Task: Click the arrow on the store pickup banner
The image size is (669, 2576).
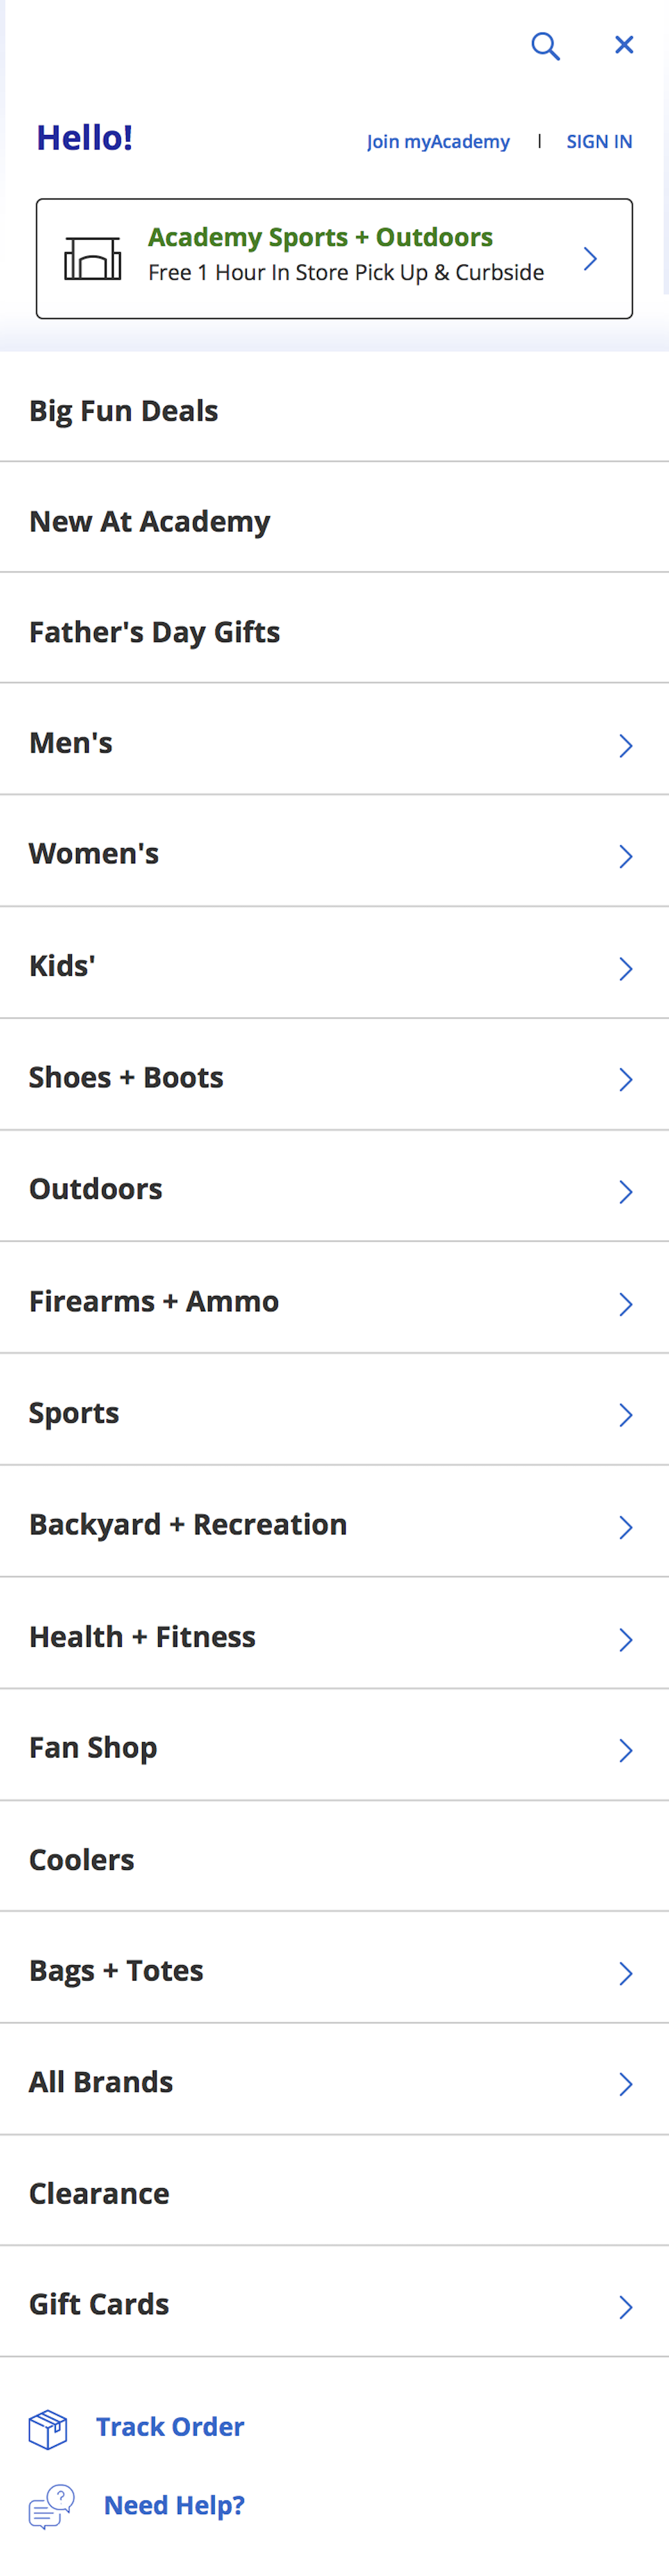Action: (x=590, y=257)
